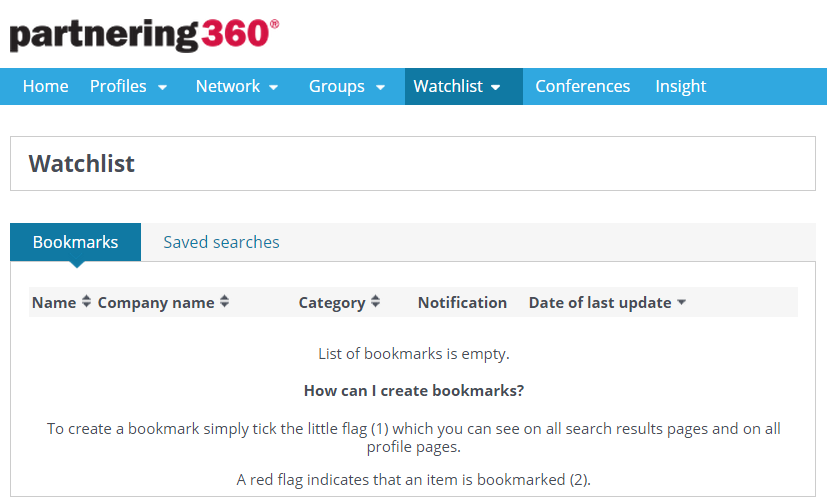Open the Network menu
The height and width of the screenshot is (502, 827).
pos(228,86)
